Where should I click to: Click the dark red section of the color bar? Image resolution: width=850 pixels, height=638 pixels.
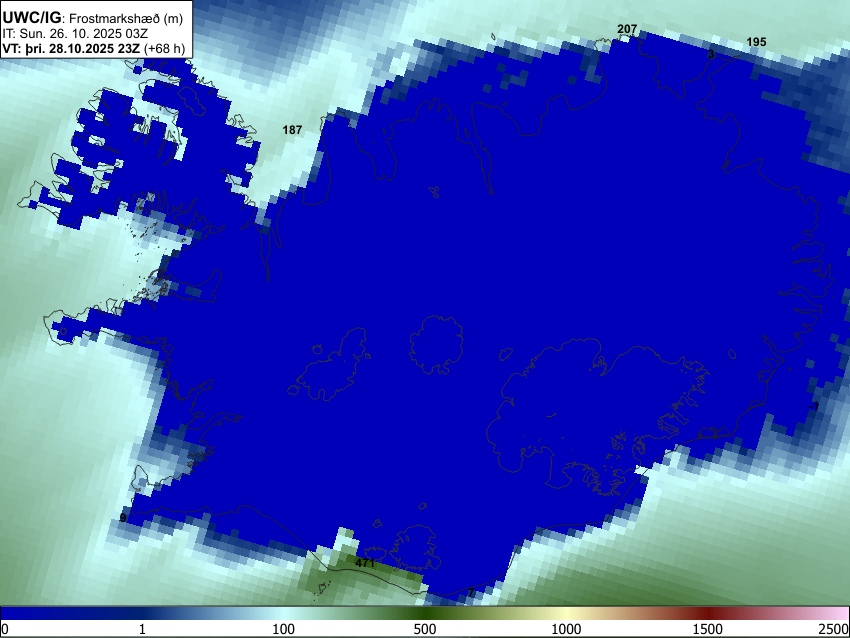(x=708, y=613)
